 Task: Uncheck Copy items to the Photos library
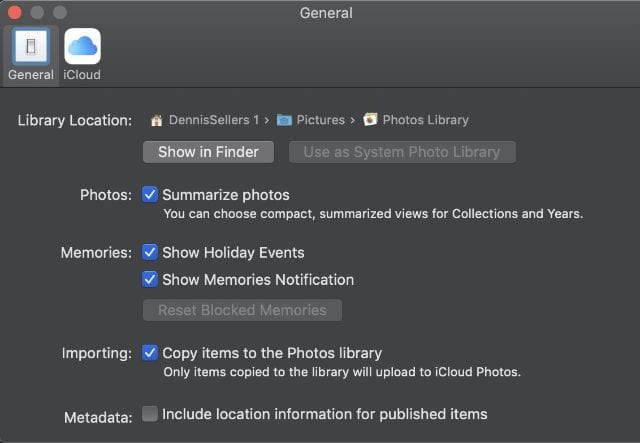pyautogui.click(x=150, y=352)
